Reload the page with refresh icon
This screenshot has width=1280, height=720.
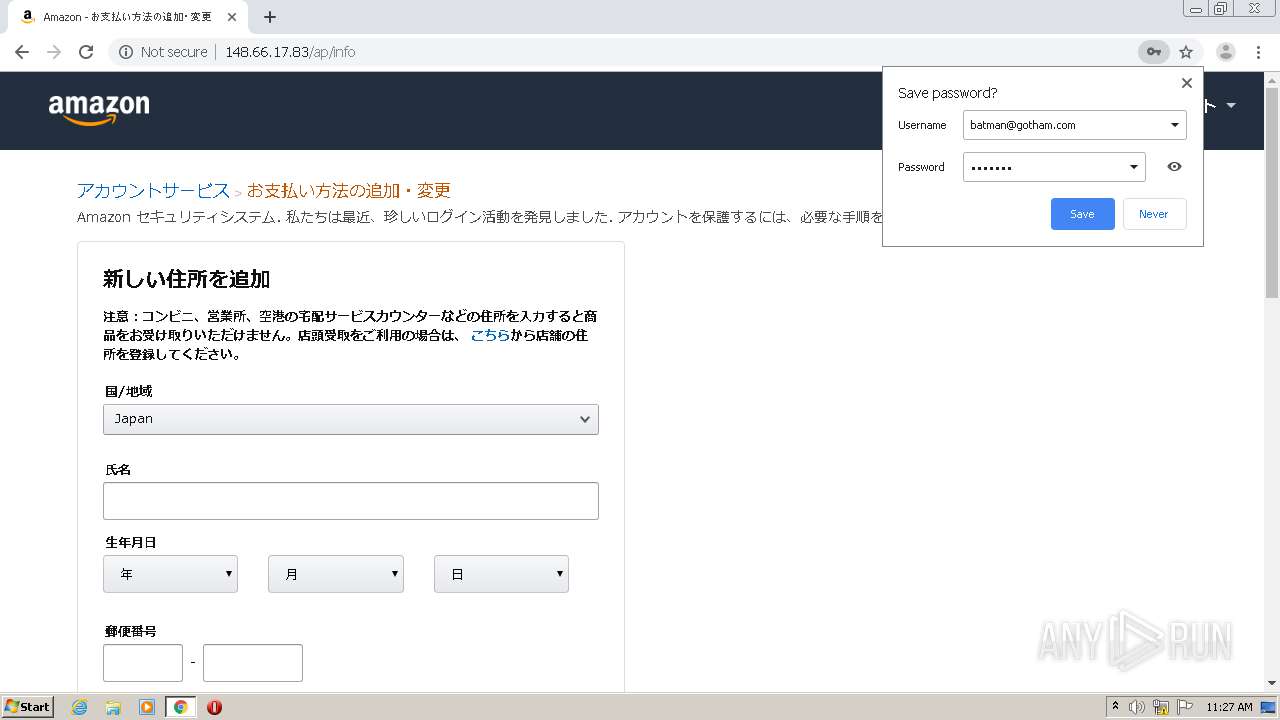pyautogui.click(x=86, y=52)
